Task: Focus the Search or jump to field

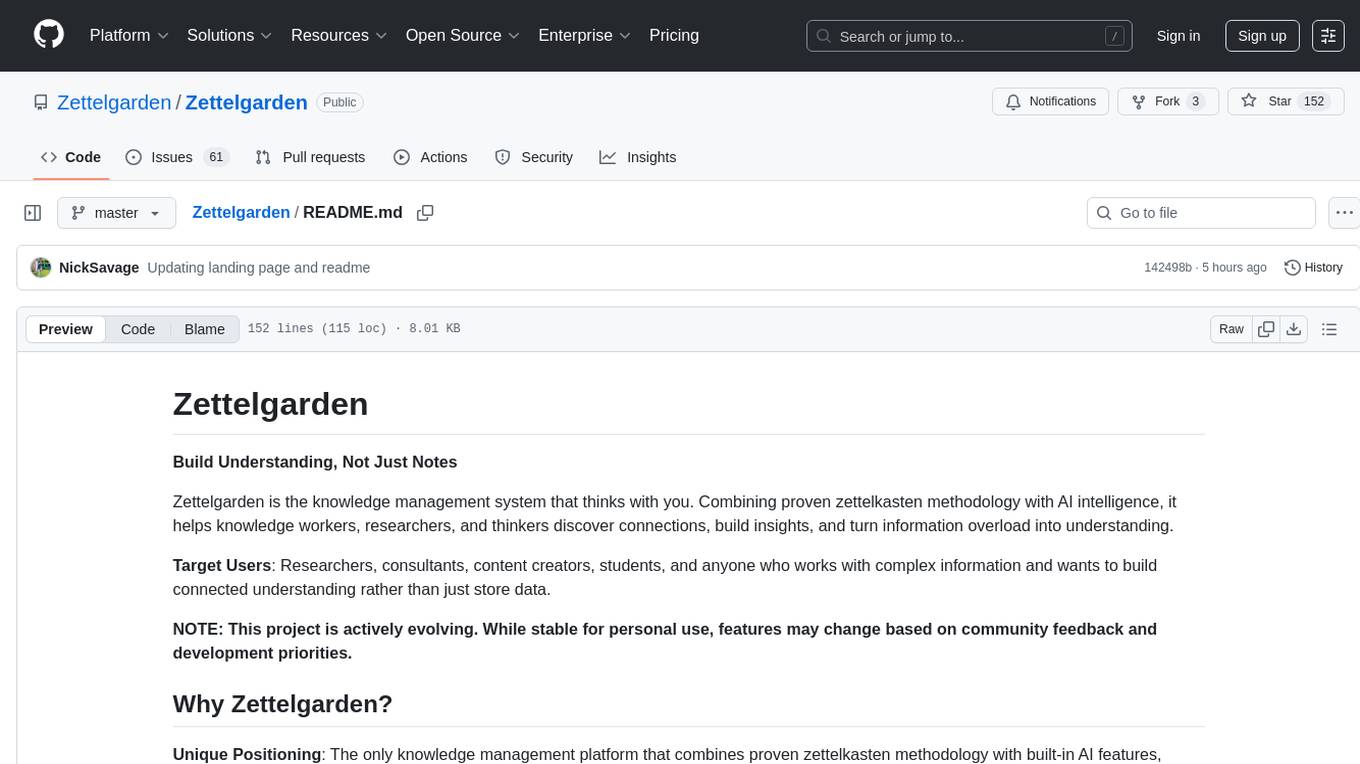Action: [x=969, y=36]
